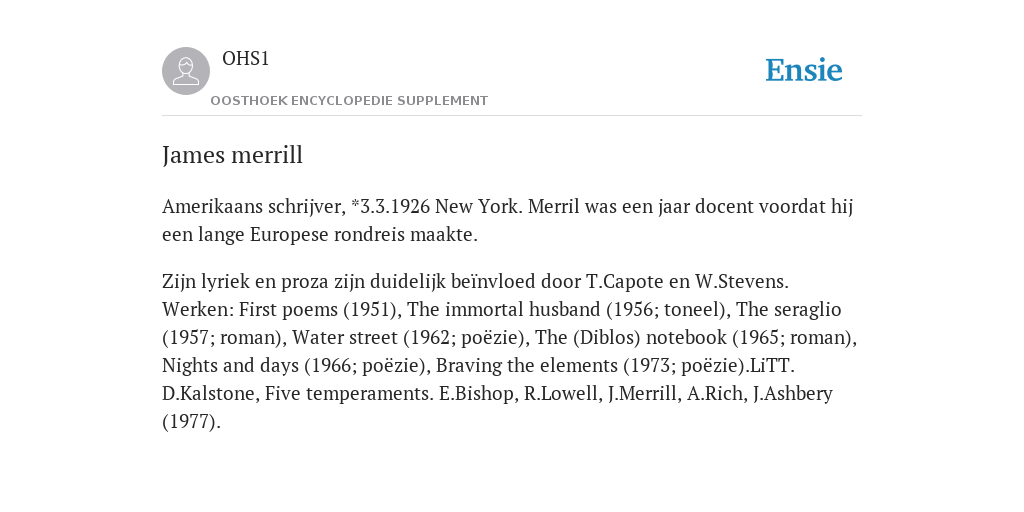Select the Oosthoek Encyclopedie Supplement label
The width and height of the screenshot is (1024, 512).
349,101
